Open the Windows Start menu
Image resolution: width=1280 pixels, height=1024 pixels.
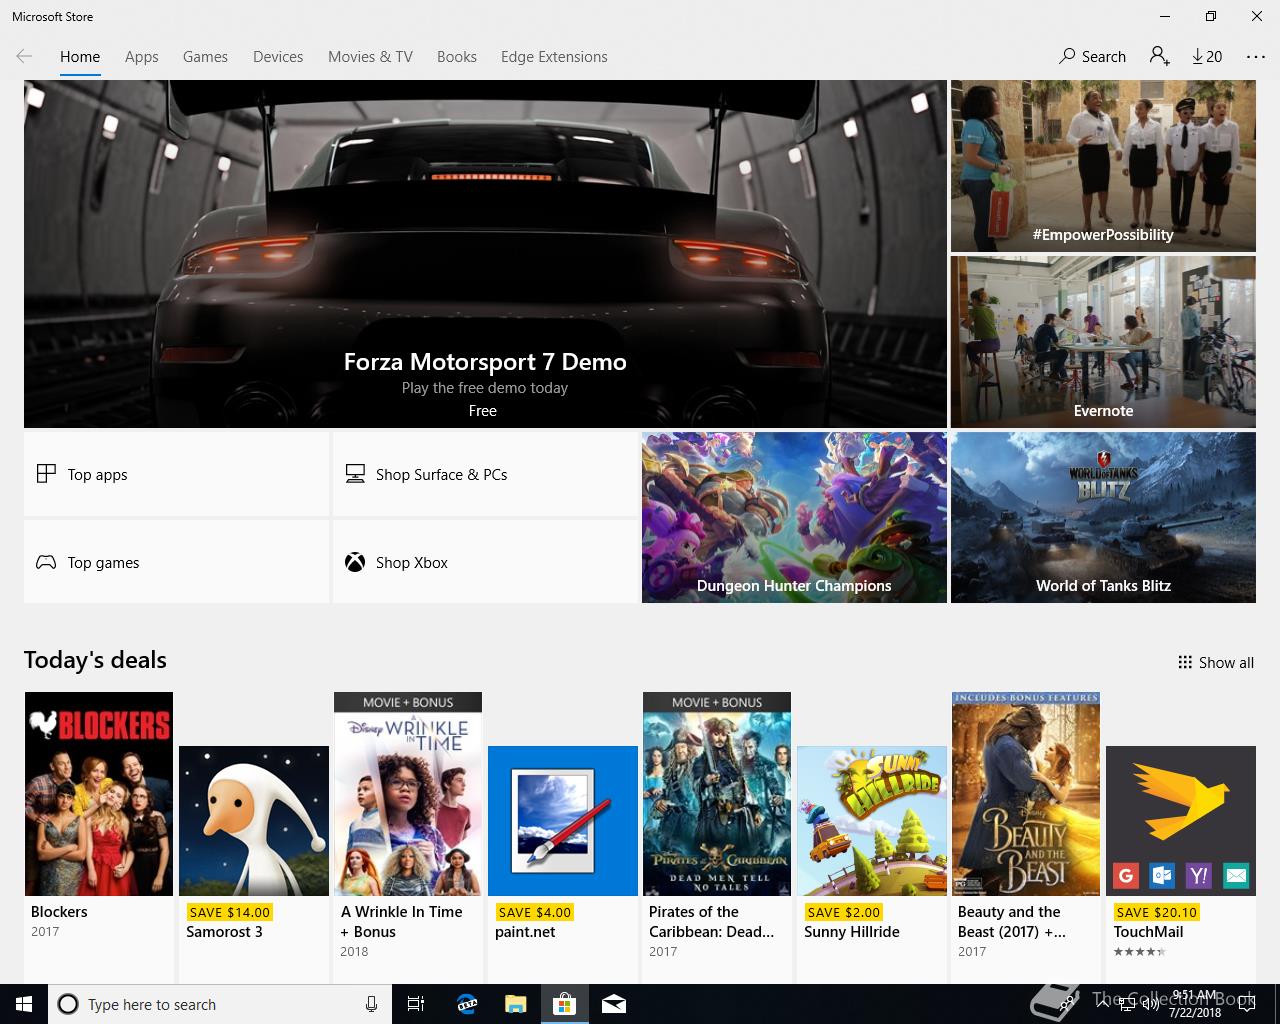click(x=24, y=1004)
